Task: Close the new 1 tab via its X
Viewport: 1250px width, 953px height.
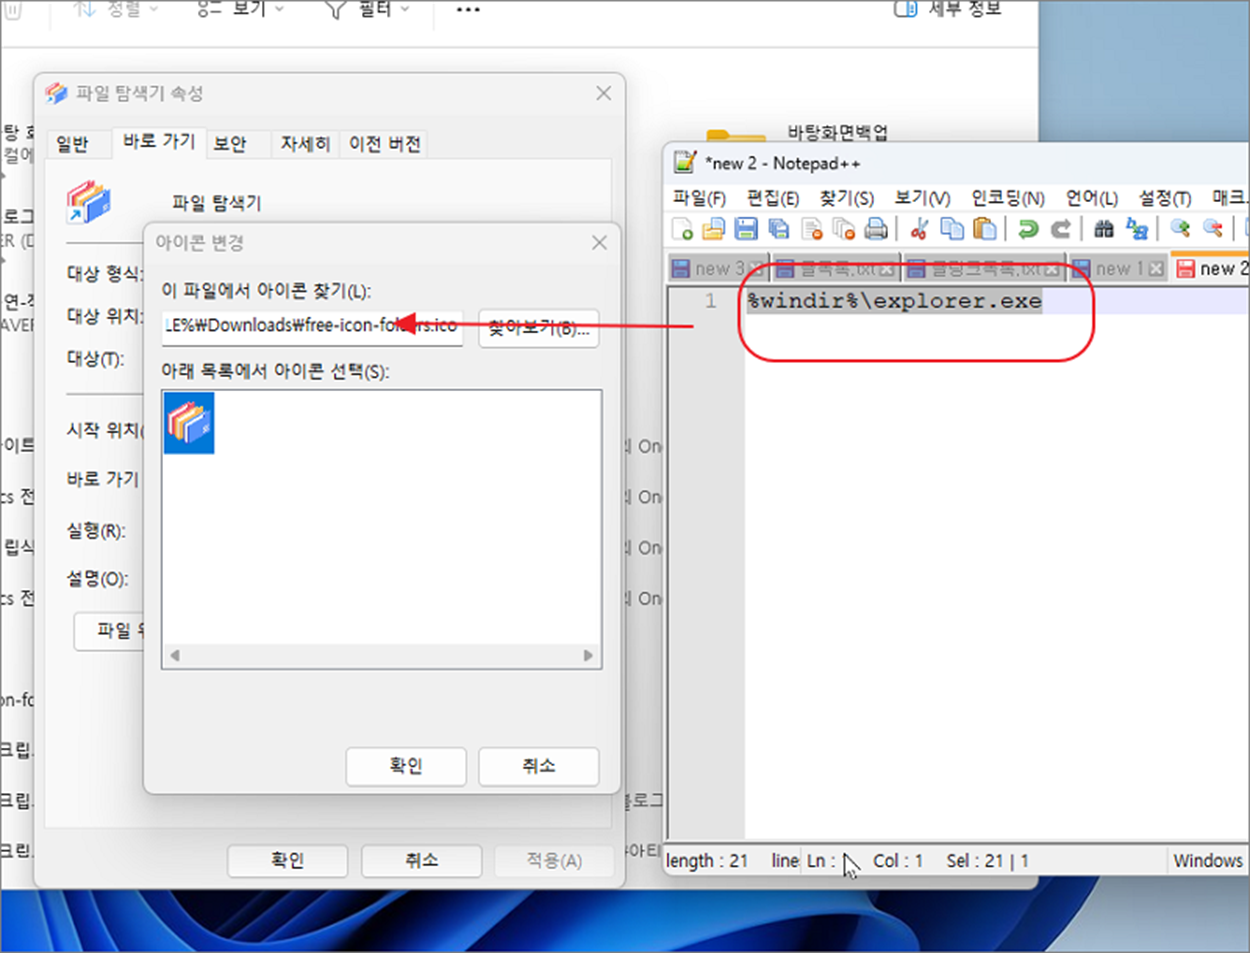Action: point(1156,269)
